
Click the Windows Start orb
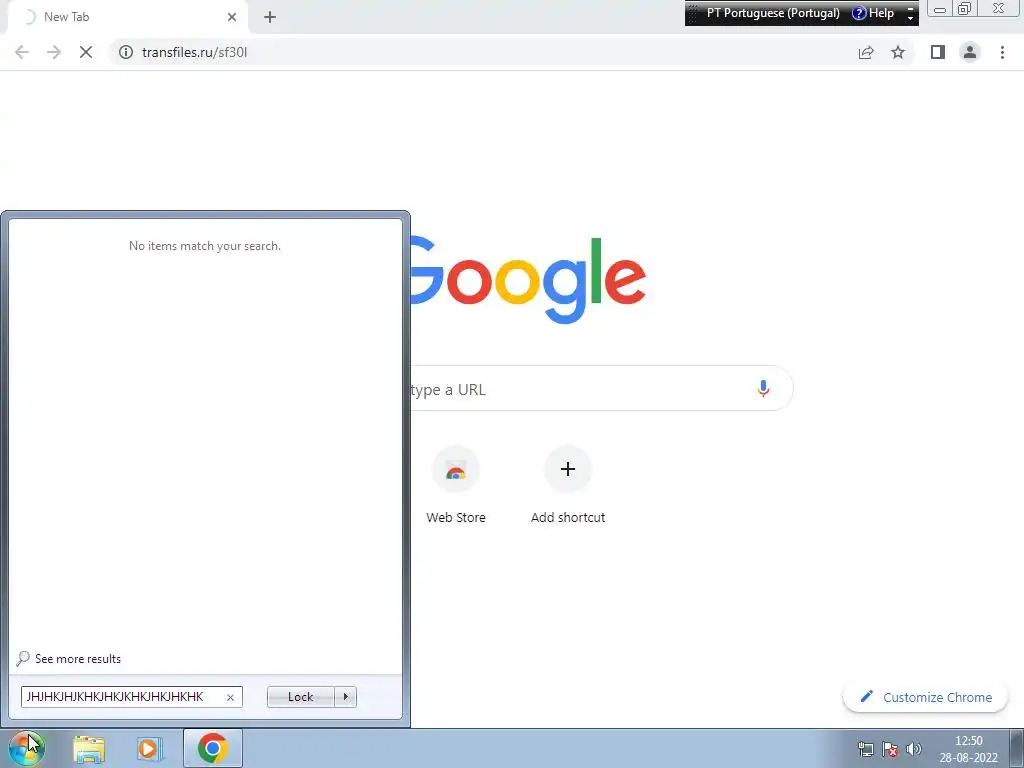click(26, 748)
